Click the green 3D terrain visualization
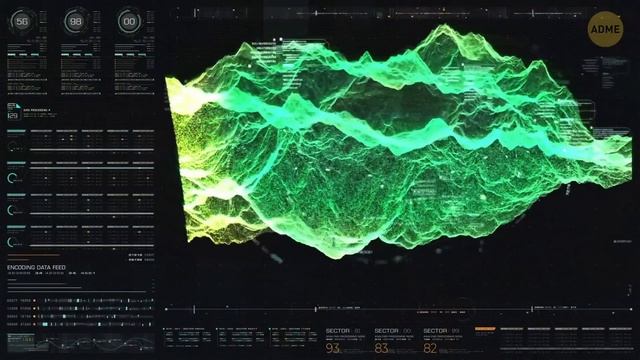This screenshot has height=360, width=640. pos(398,143)
